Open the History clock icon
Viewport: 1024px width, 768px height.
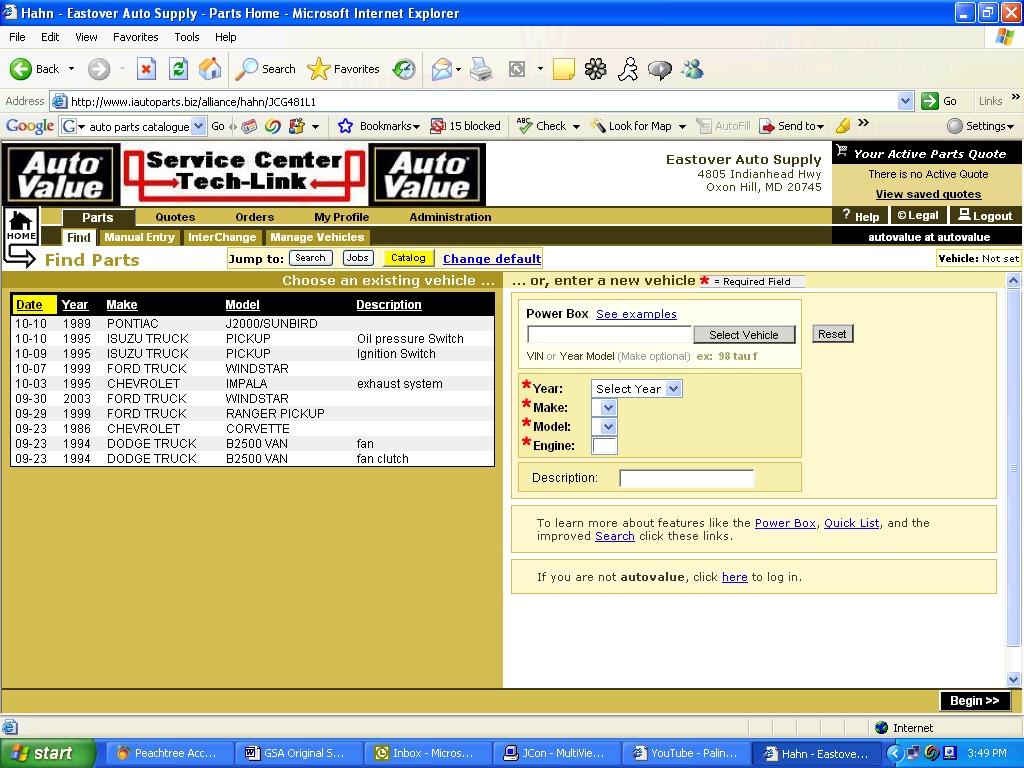point(404,69)
